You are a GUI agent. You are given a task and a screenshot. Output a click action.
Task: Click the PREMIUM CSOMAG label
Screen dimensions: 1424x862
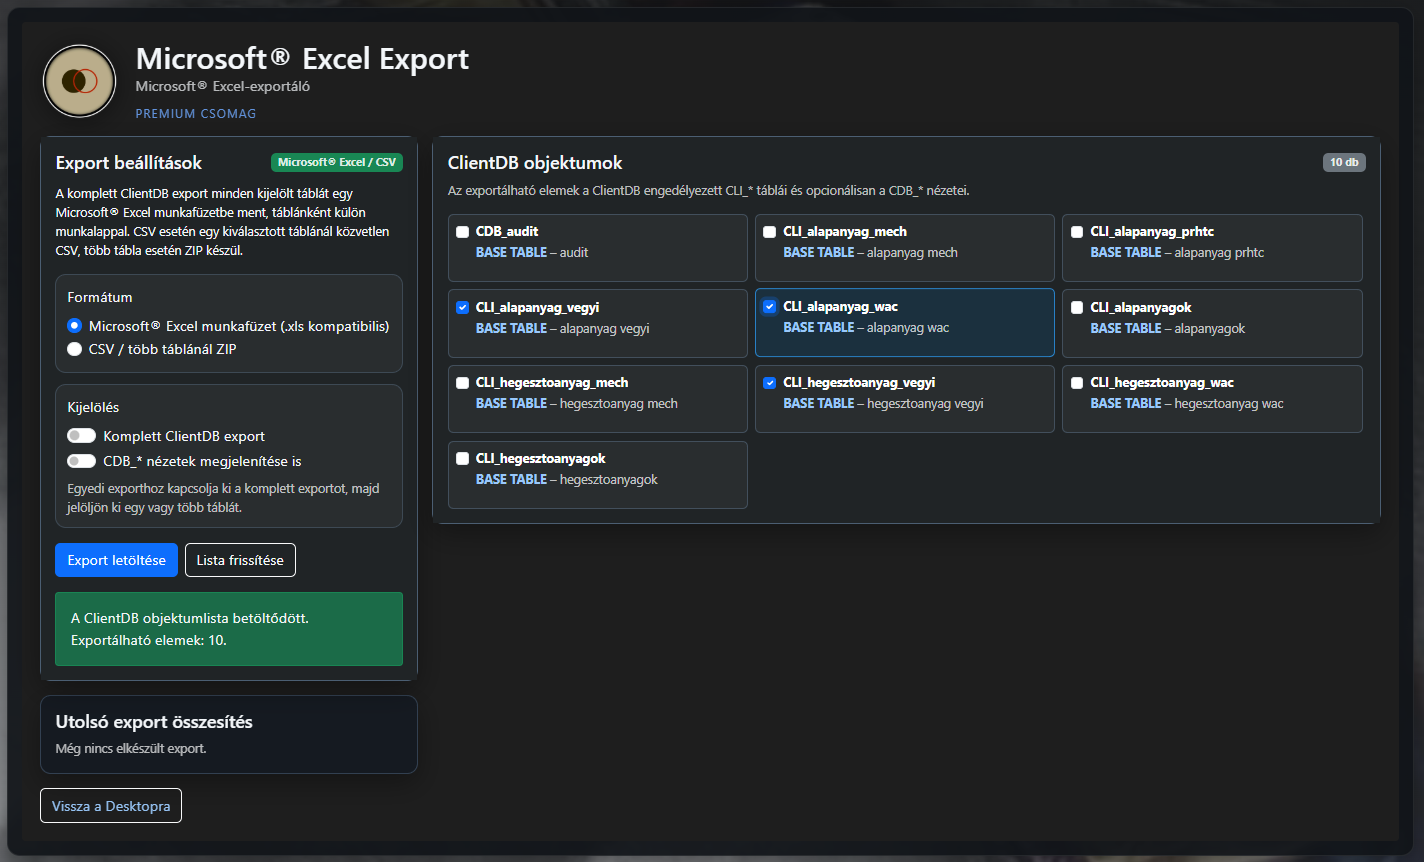[196, 114]
